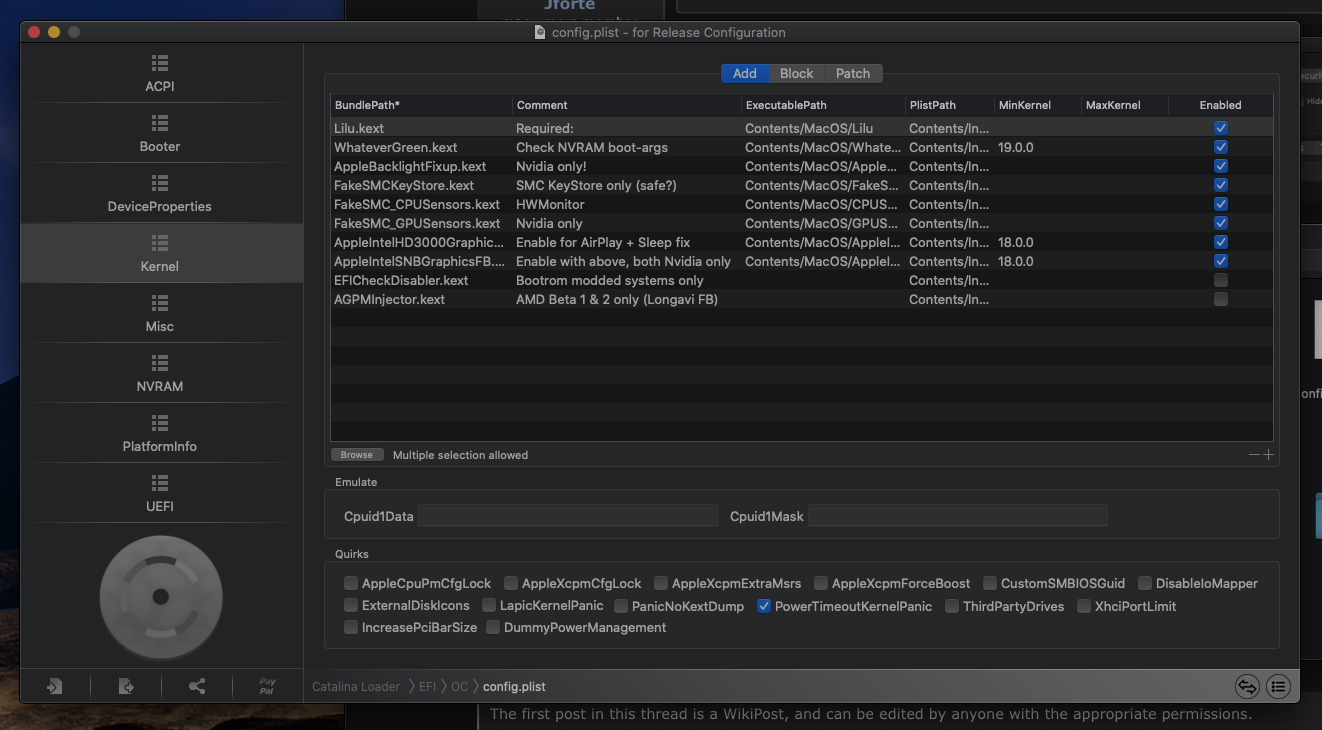Select the EFICheckDisabler.kext row name

pyautogui.click(x=401, y=280)
